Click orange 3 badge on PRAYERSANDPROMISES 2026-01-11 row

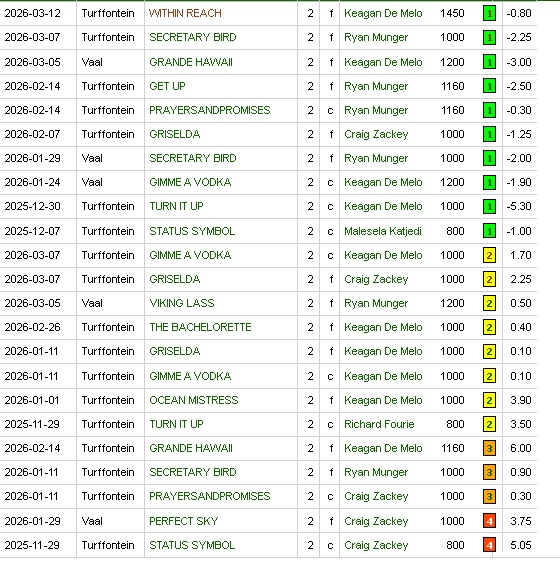pos(489,496)
